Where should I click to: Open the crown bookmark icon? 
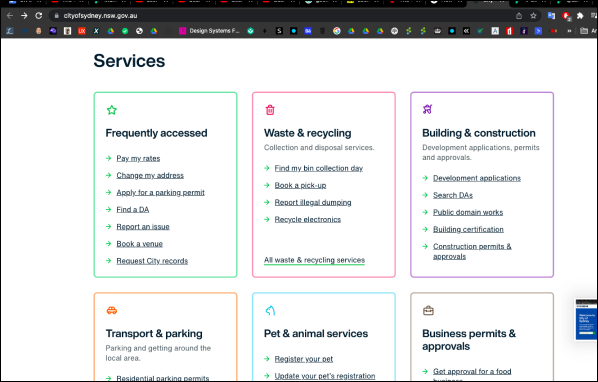(x=437, y=31)
